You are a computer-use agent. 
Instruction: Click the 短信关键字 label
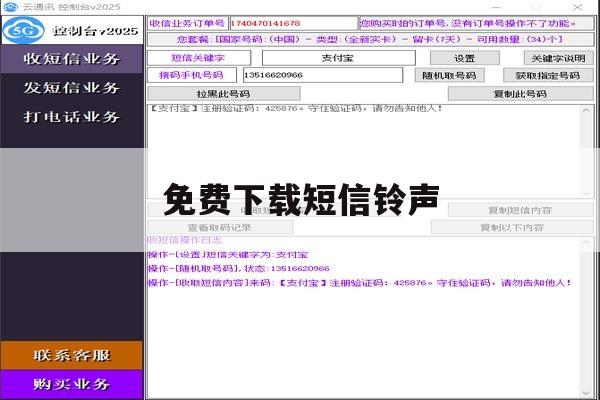point(199,58)
